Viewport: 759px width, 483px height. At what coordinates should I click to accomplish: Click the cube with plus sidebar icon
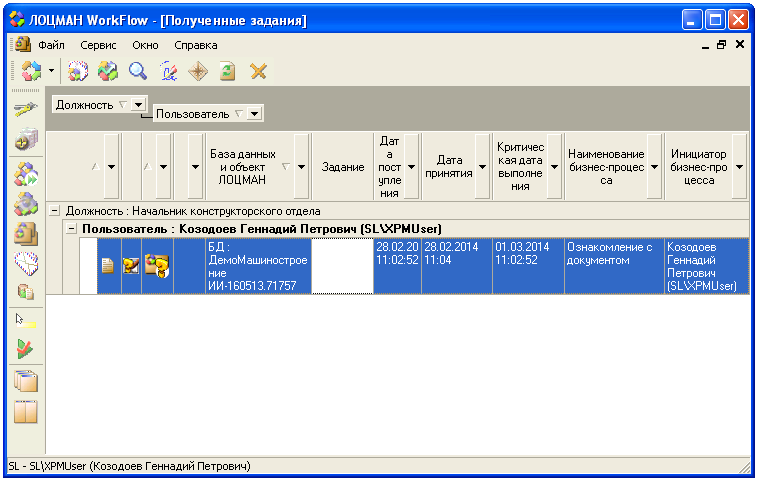click(x=26, y=139)
